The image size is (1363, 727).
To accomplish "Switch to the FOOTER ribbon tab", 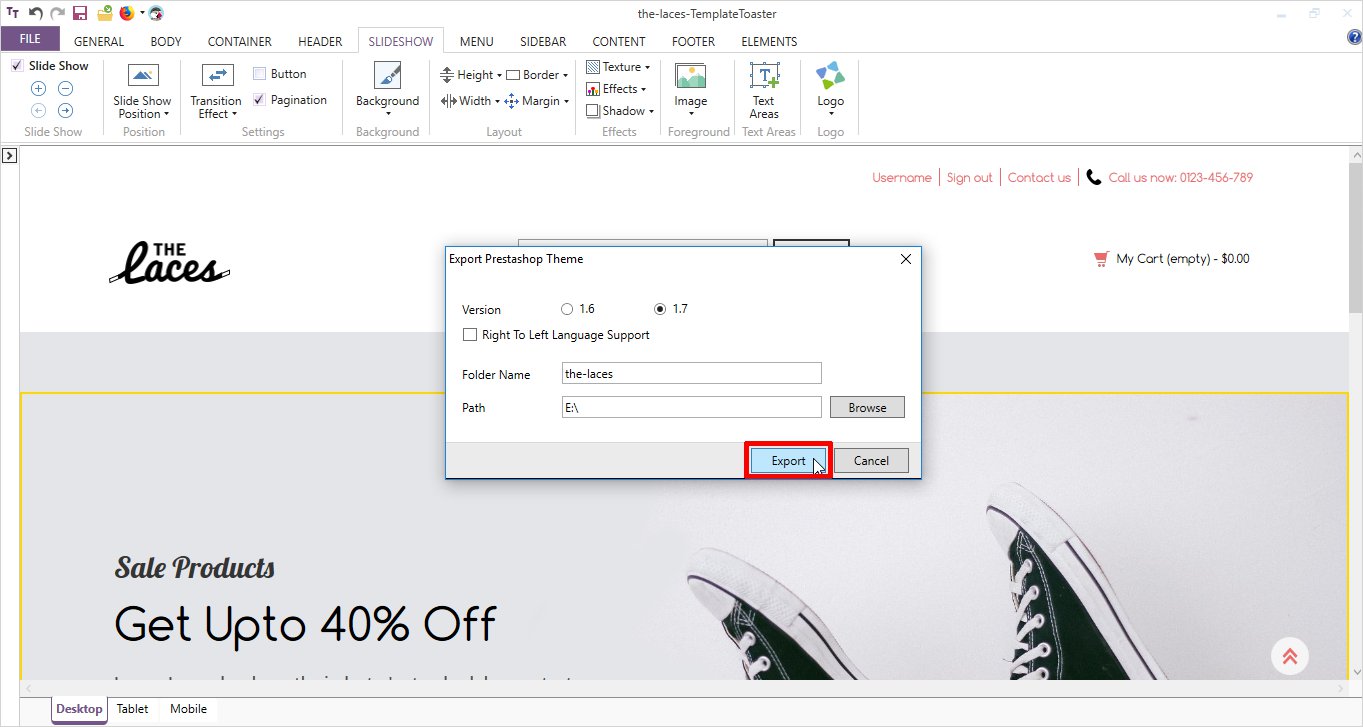I will coord(693,42).
